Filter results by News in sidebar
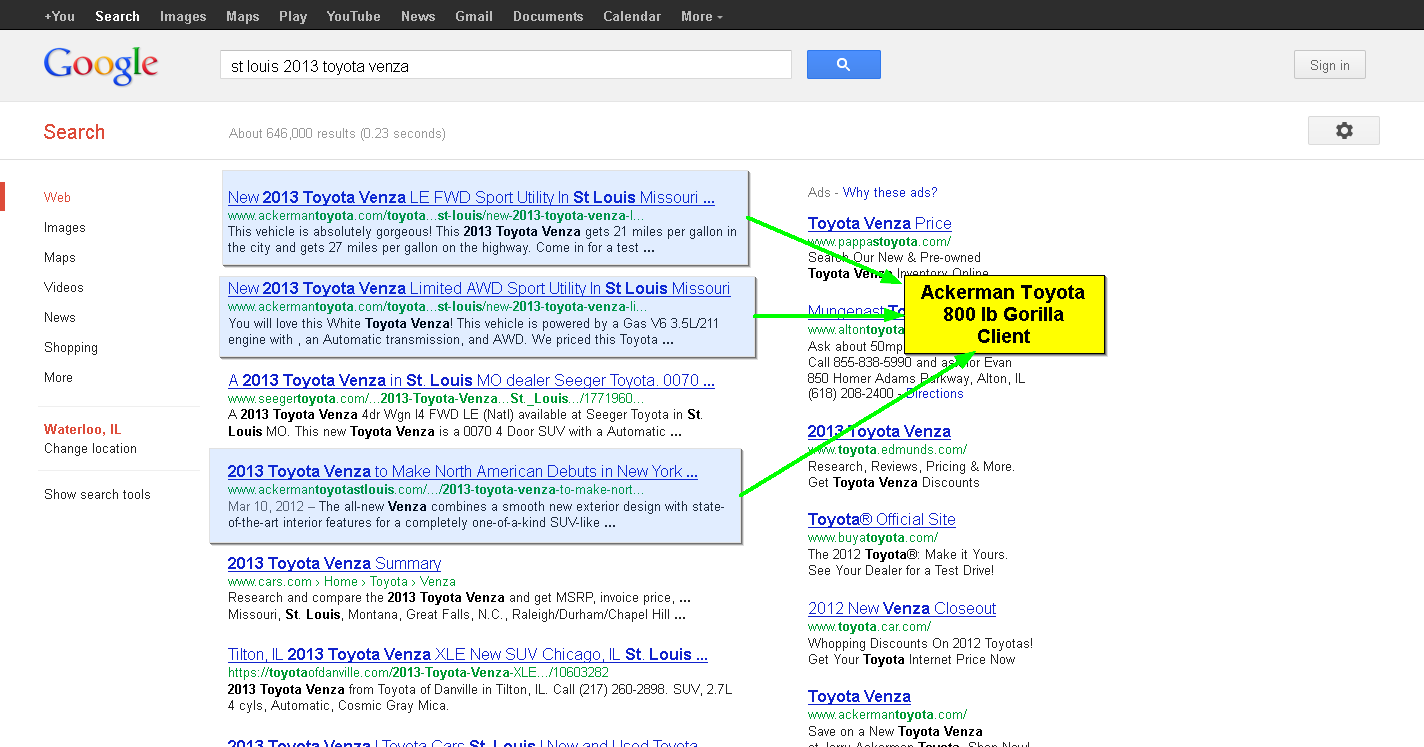The height and width of the screenshot is (747, 1424). point(60,317)
